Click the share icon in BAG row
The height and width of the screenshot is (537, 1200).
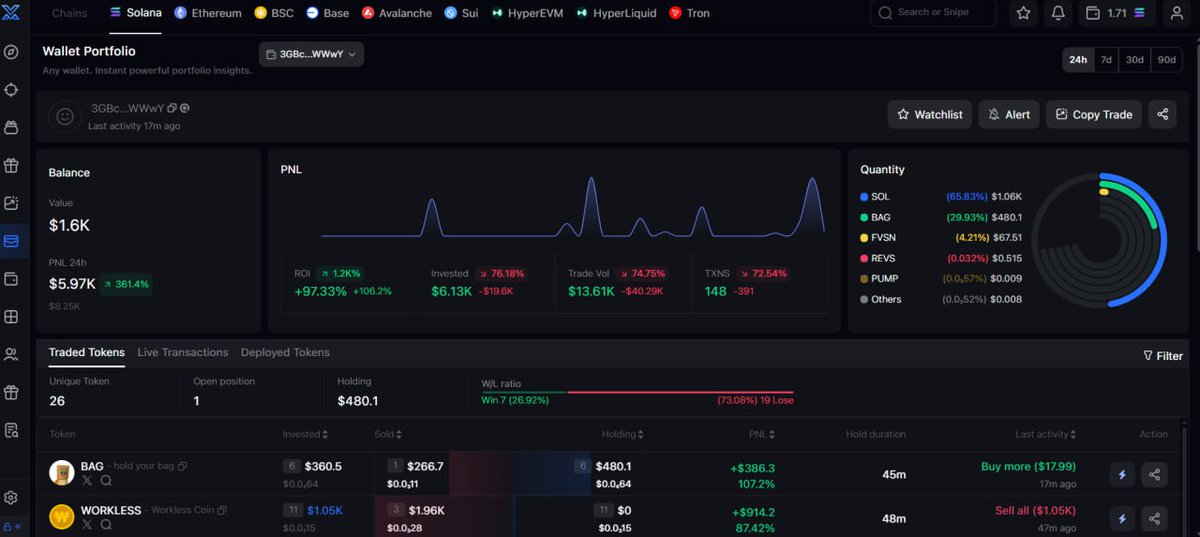point(1155,474)
